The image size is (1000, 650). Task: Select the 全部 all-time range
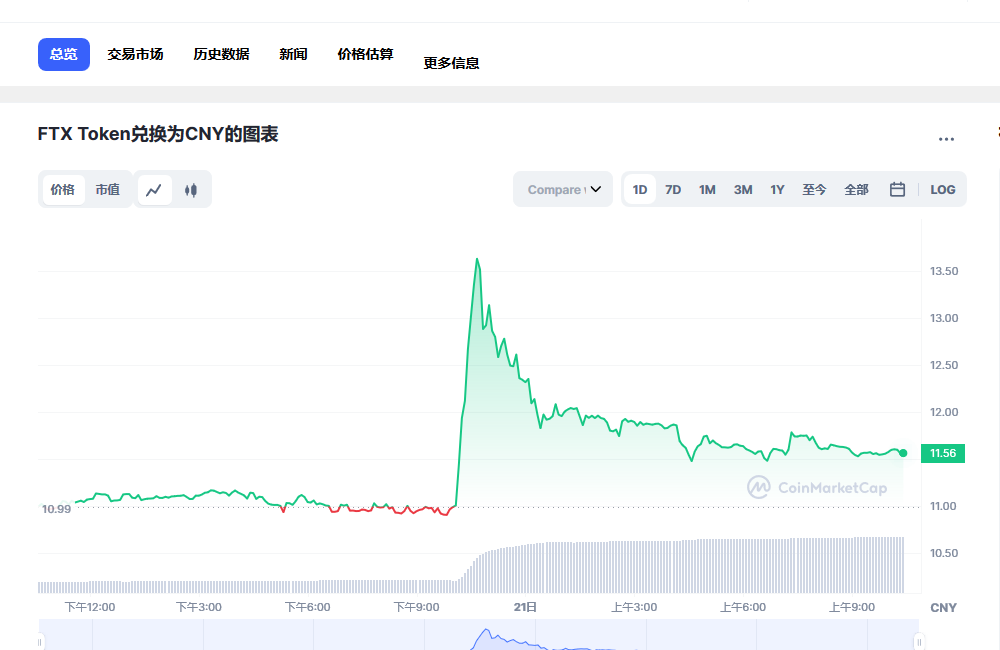(857, 189)
